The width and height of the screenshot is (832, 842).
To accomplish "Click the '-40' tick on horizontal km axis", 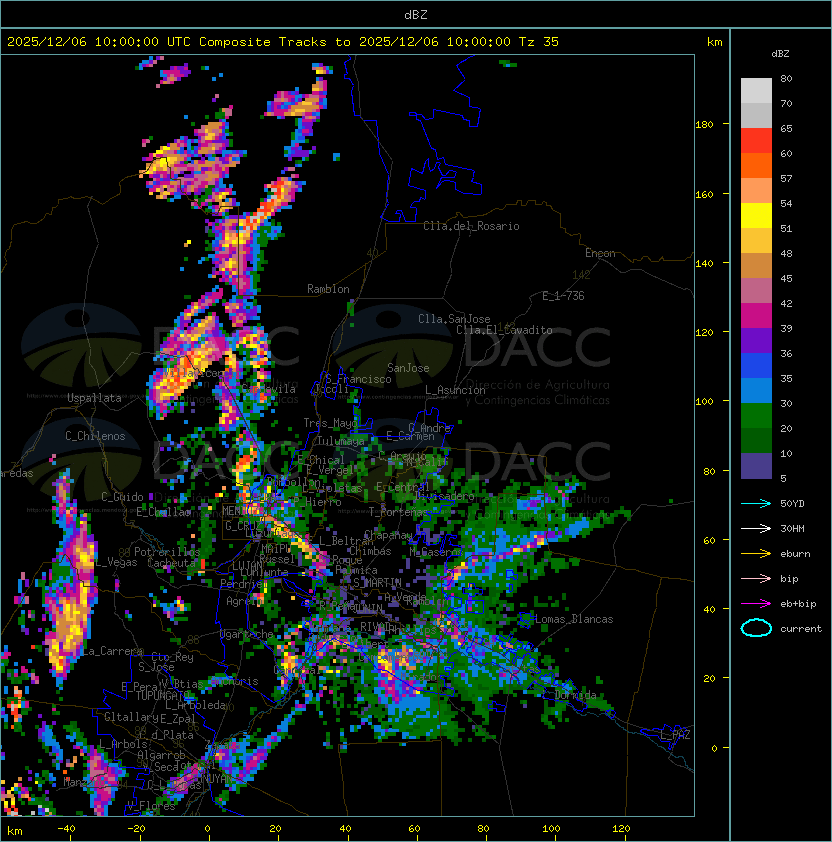I will (66, 829).
